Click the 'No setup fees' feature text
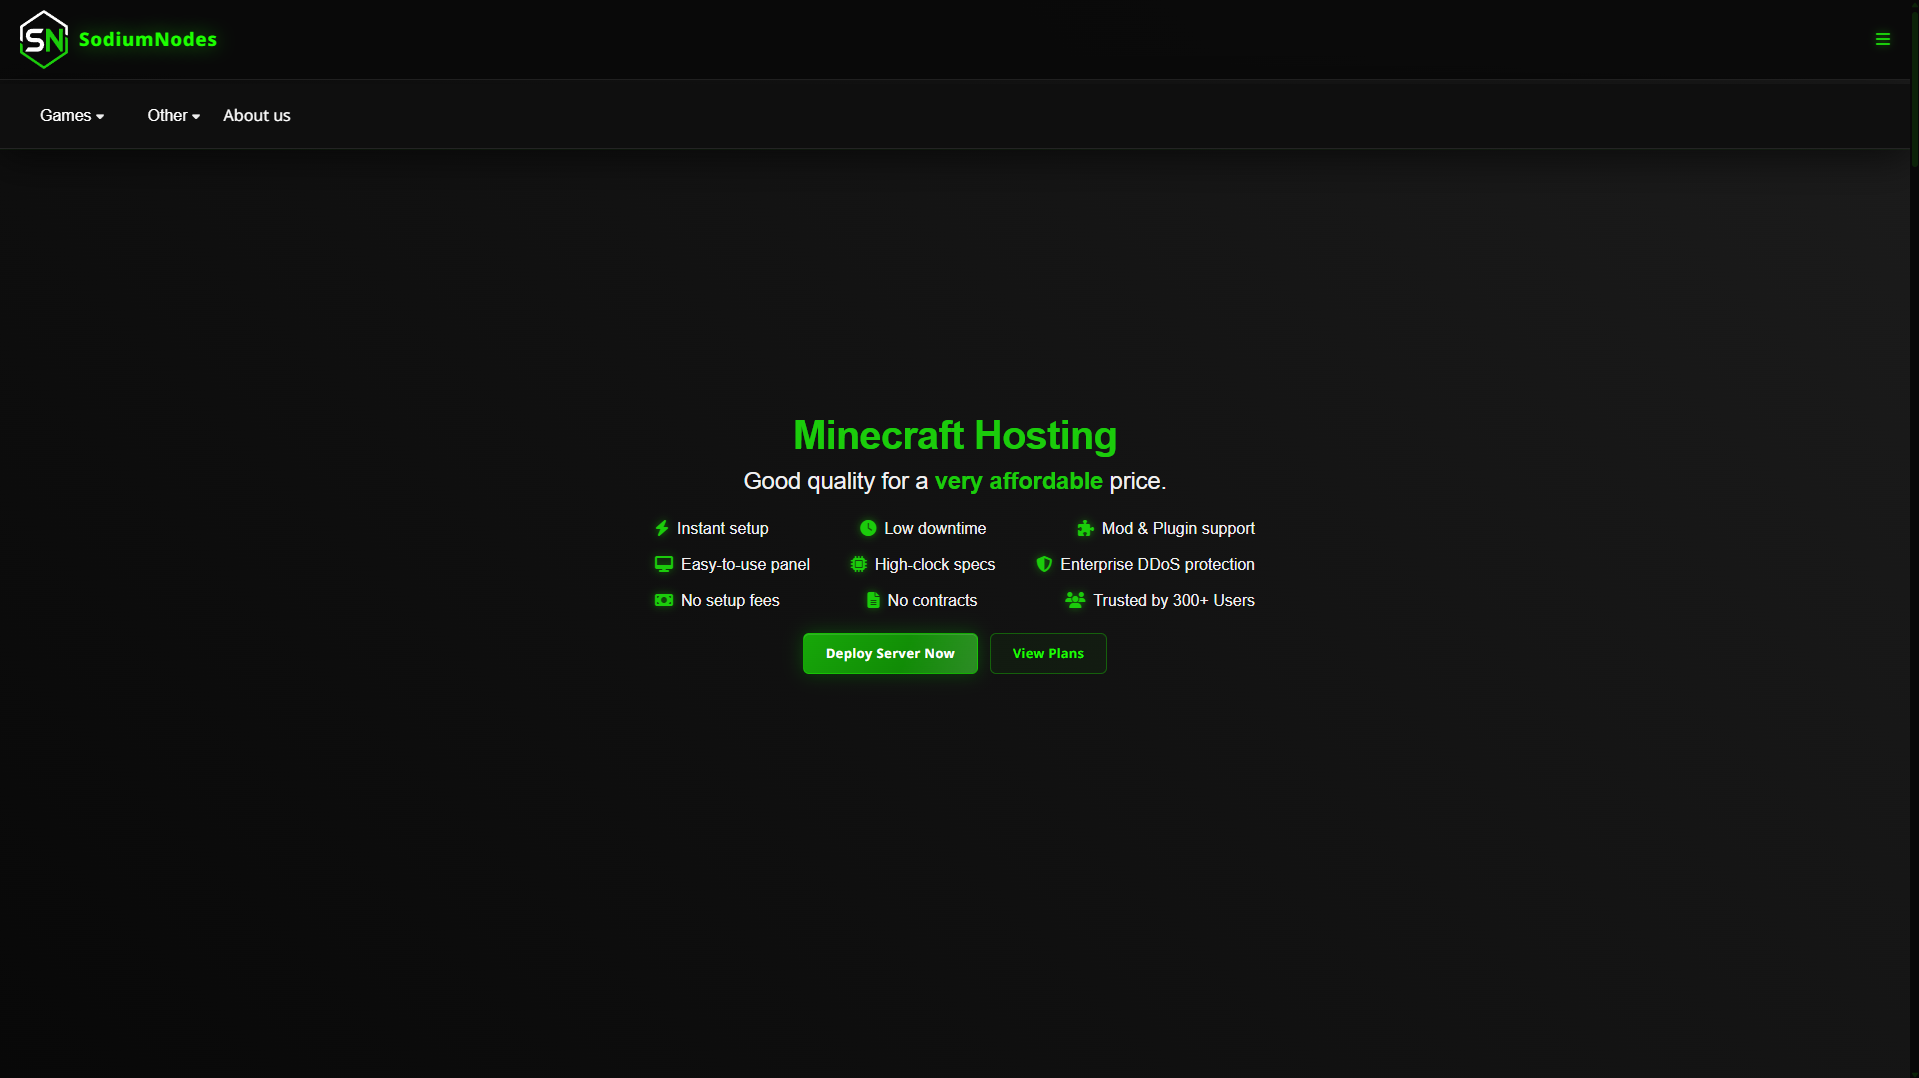The width and height of the screenshot is (1919, 1078). point(730,600)
